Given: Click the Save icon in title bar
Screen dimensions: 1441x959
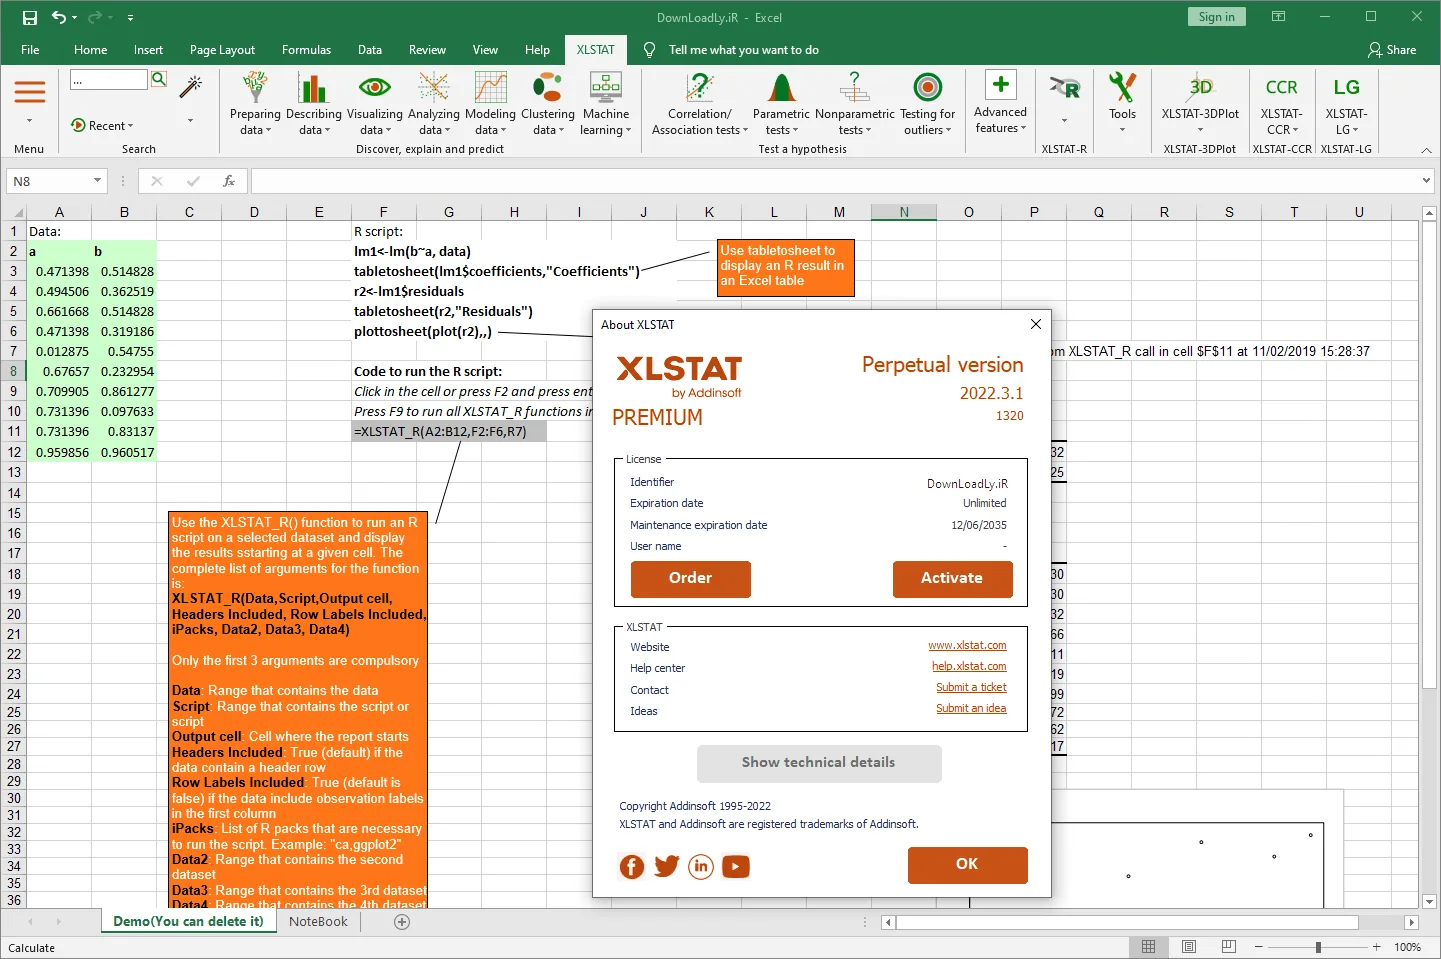Looking at the screenshot, I should [x=29, y=17].
